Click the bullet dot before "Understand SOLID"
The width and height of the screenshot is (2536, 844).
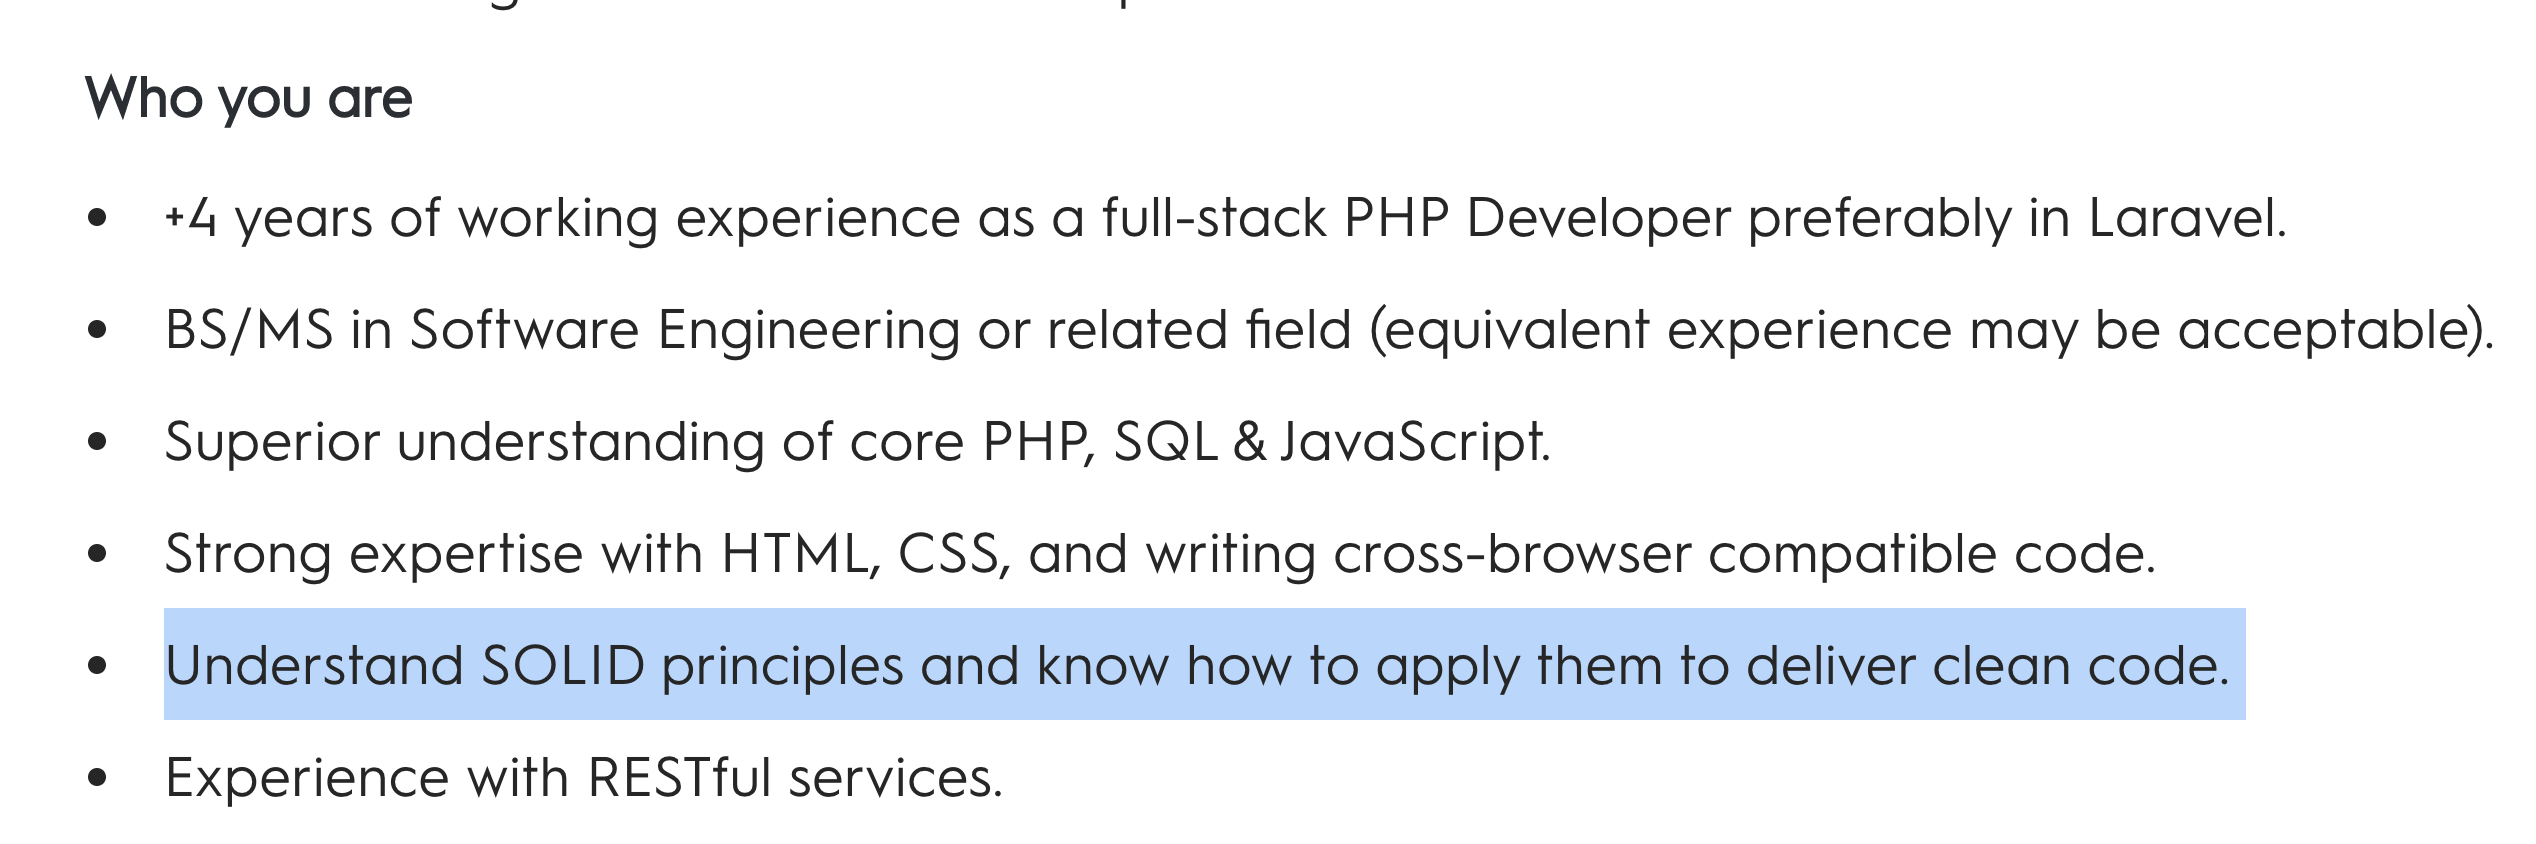point(97,665)
